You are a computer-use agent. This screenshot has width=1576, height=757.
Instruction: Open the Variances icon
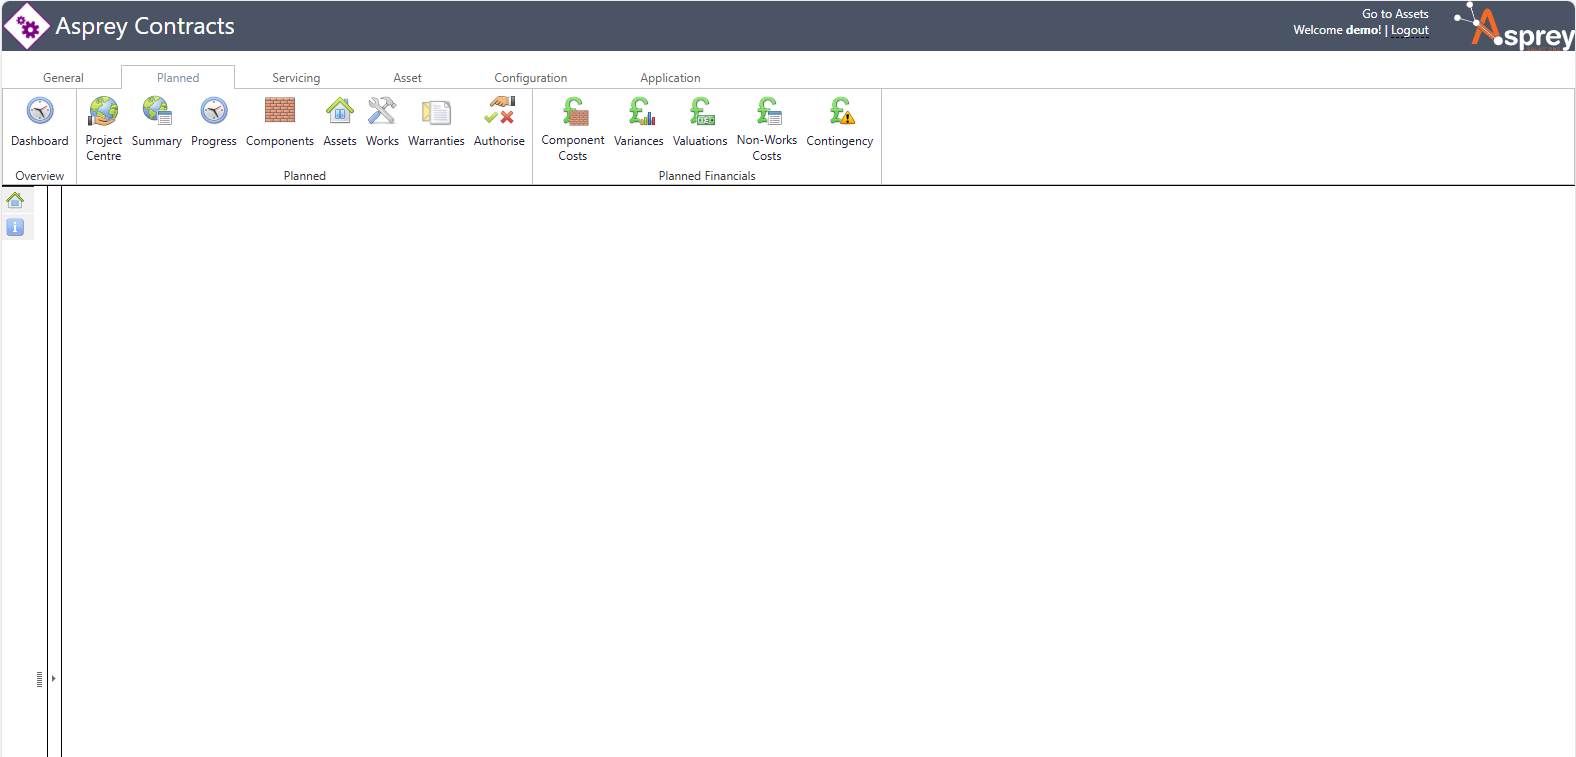point(639,112)
